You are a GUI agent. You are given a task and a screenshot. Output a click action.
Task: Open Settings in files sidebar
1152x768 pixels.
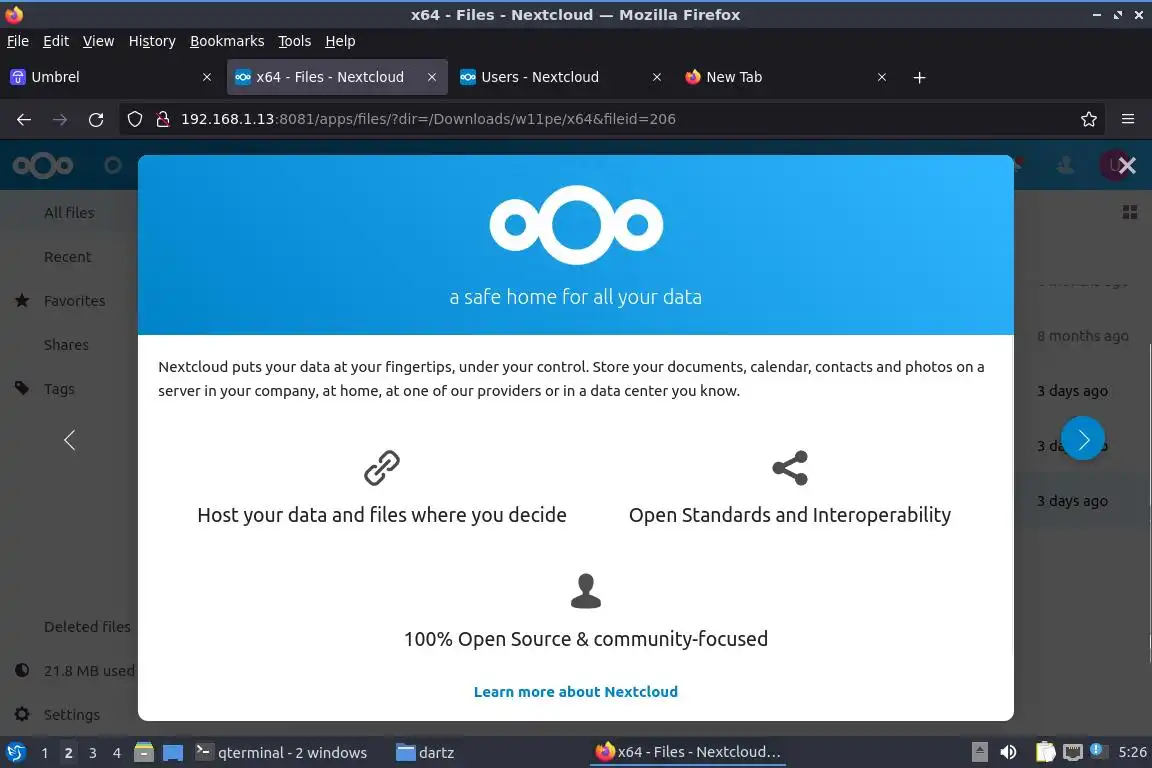click(71, 714)
